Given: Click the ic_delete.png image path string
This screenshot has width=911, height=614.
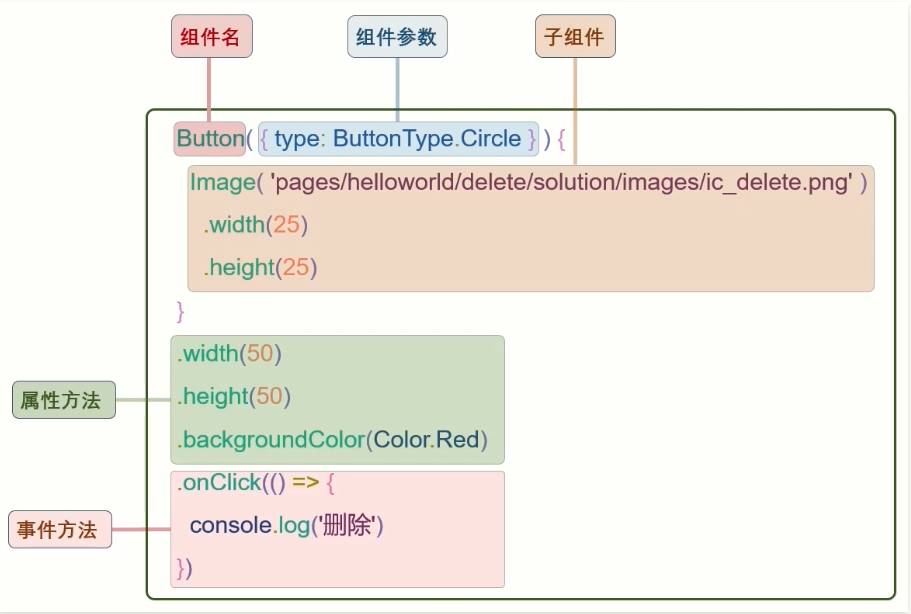Looking at the screenshot, I should (561, 182).
